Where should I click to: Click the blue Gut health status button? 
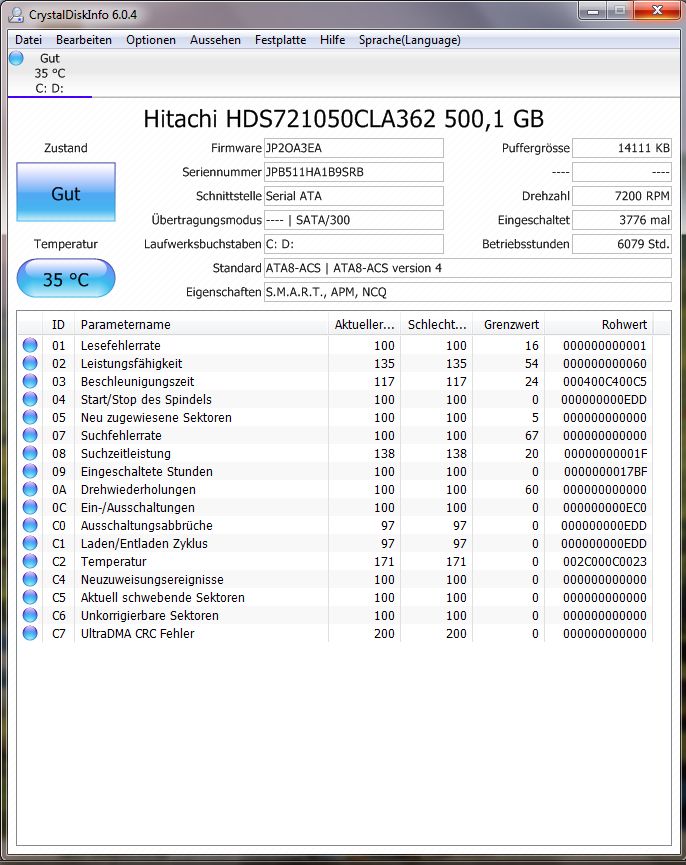point(66,192)
